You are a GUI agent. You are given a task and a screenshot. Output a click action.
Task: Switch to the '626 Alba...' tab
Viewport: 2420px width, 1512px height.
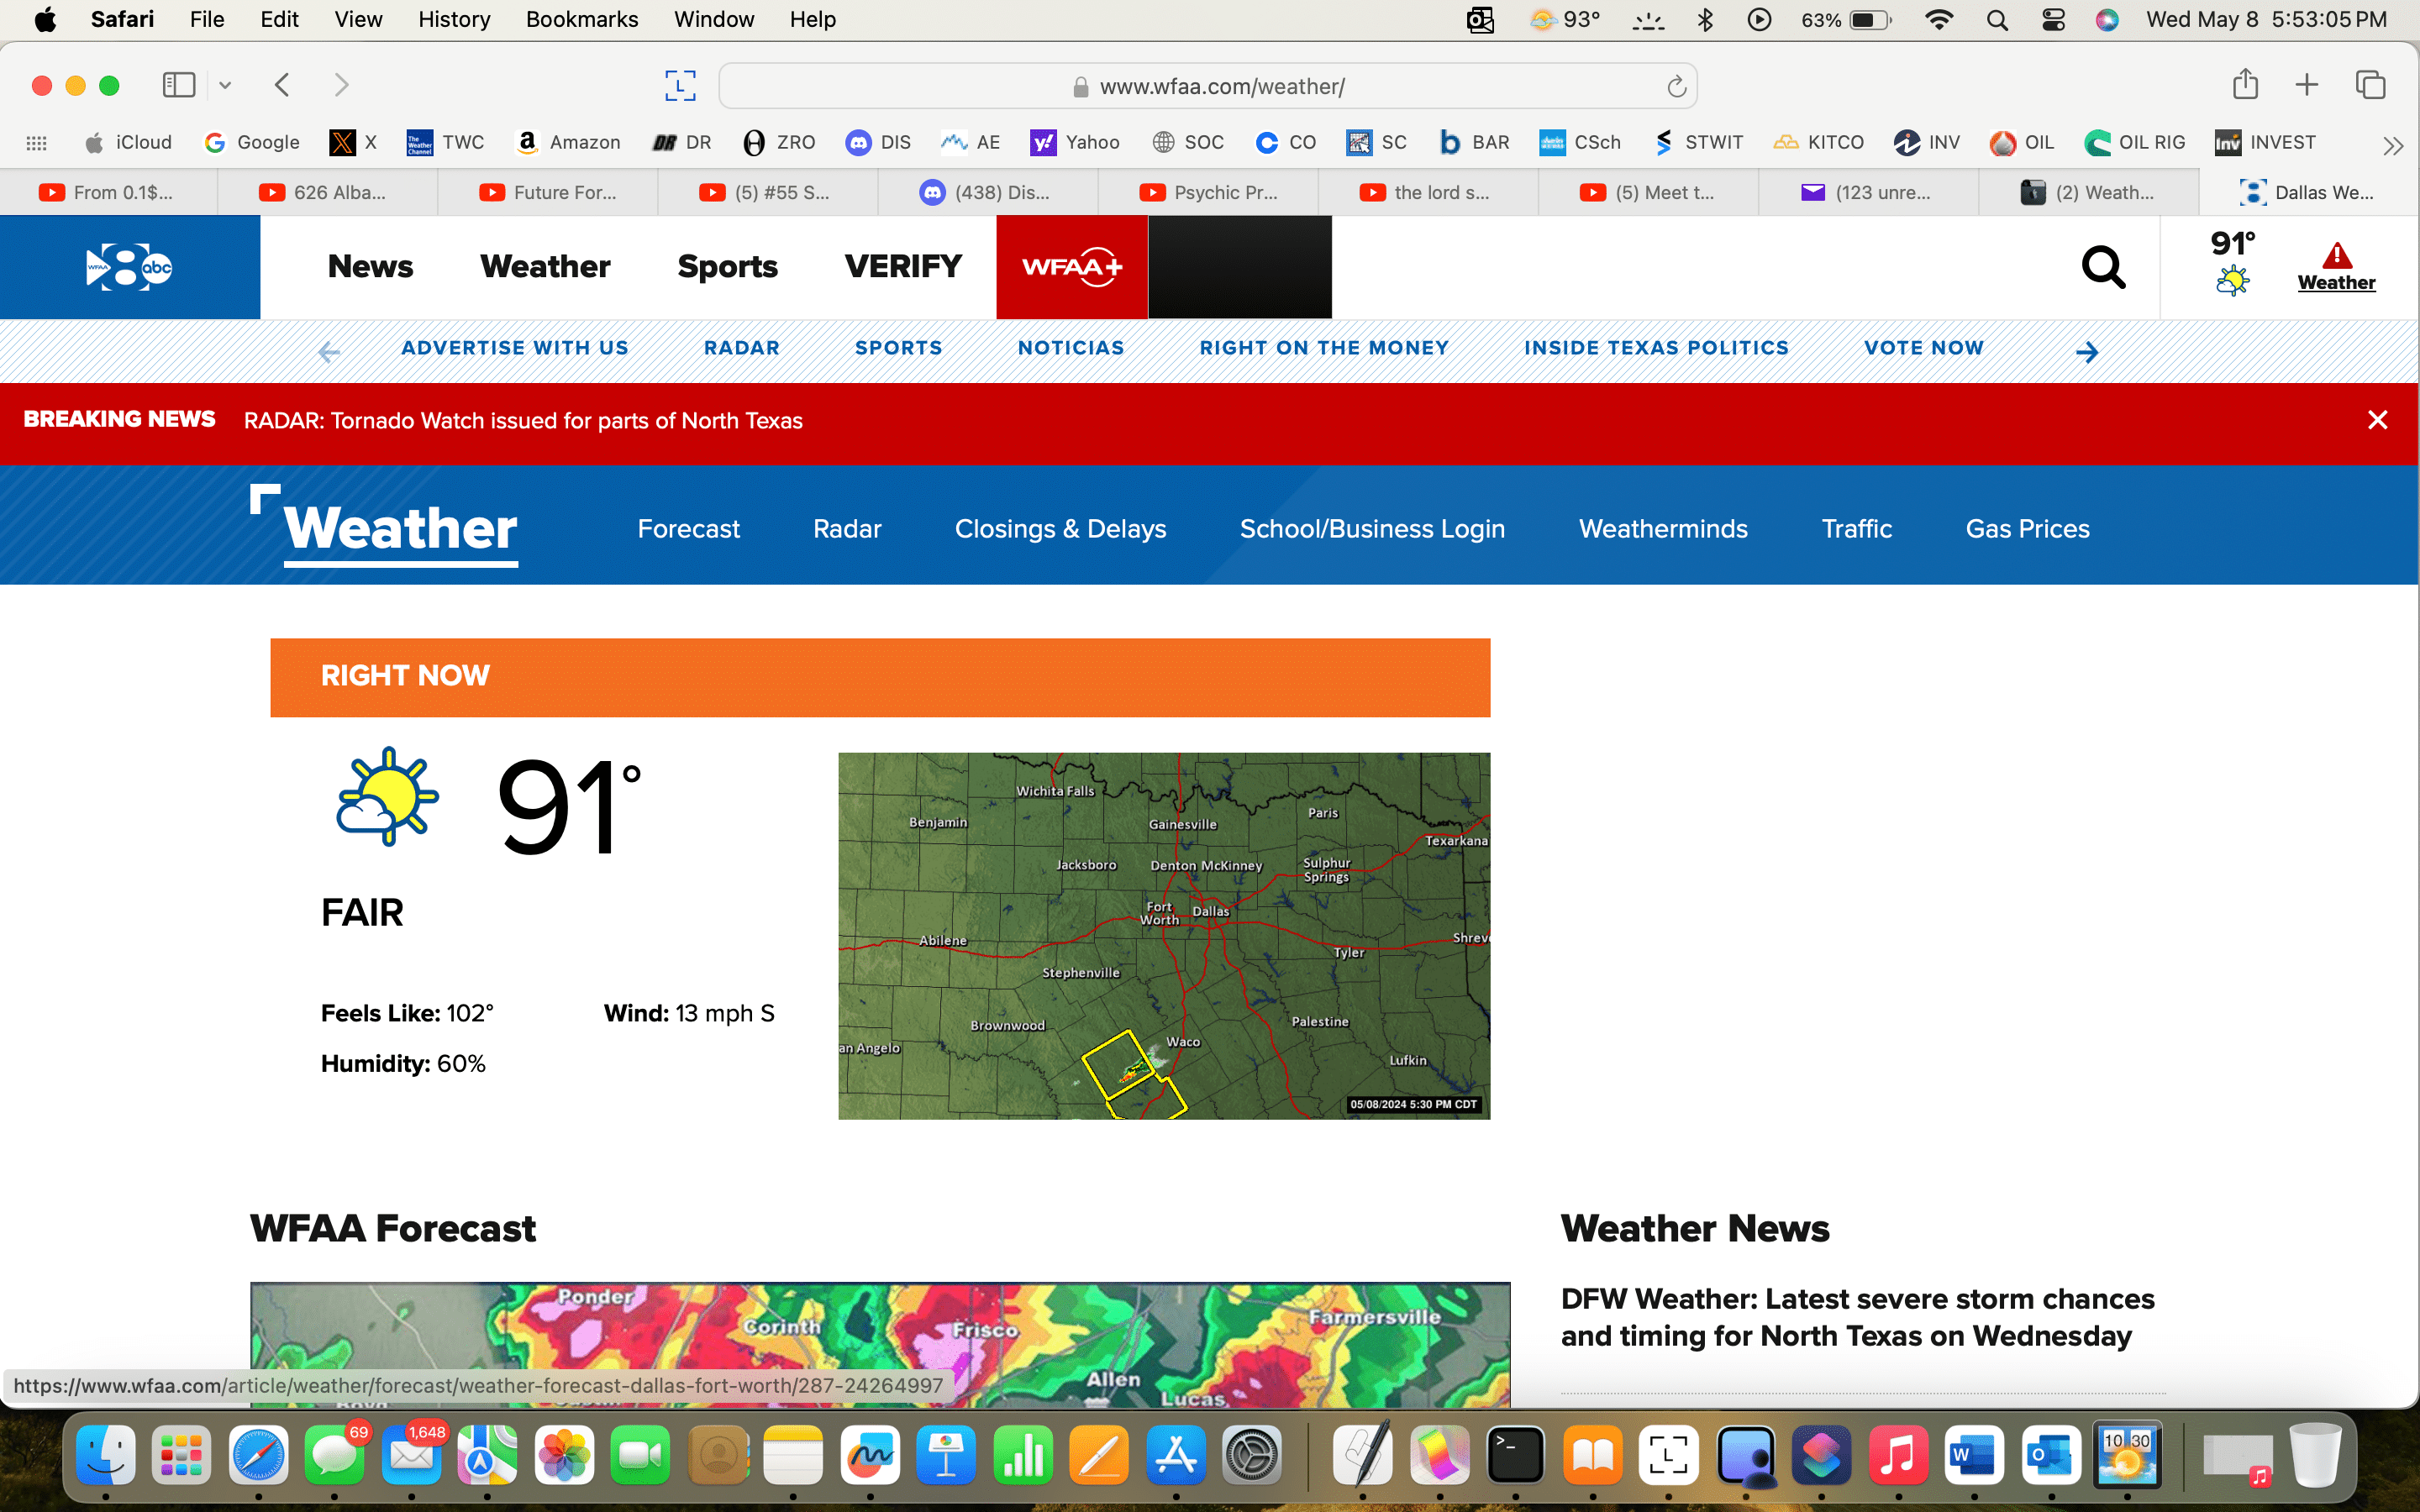click(326, 192)
